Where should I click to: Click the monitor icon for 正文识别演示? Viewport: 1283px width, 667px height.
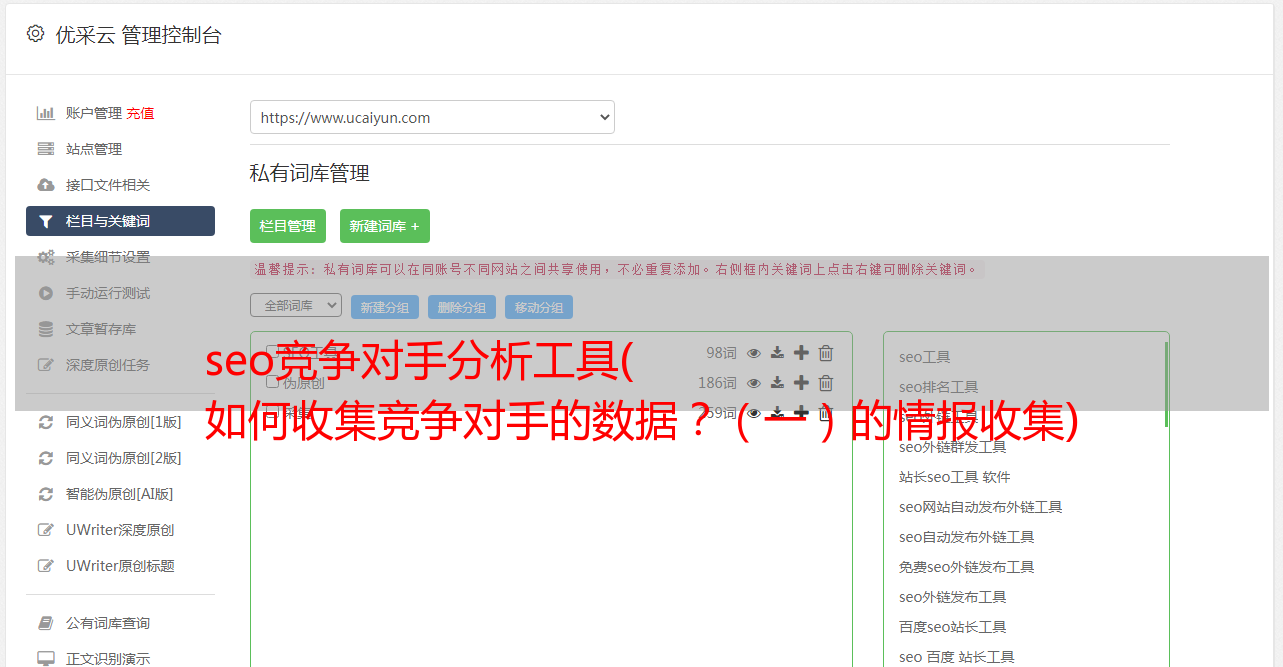coord(45,659)
